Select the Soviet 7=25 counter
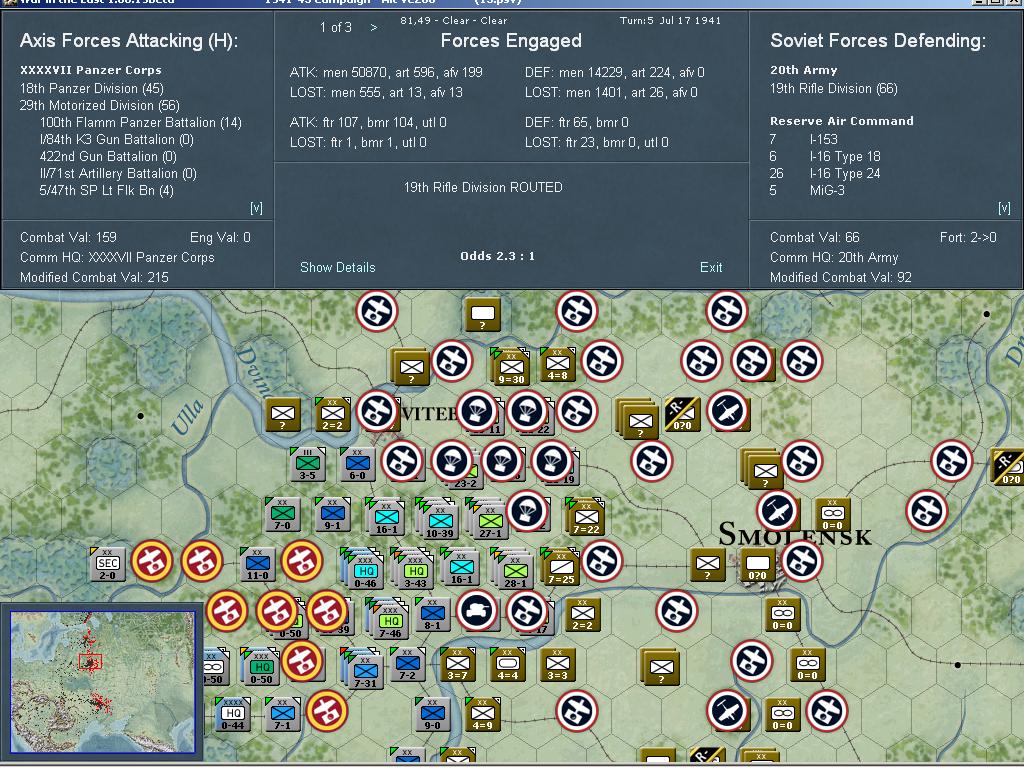The image size is (1024, 768). [x=560, y=566]
